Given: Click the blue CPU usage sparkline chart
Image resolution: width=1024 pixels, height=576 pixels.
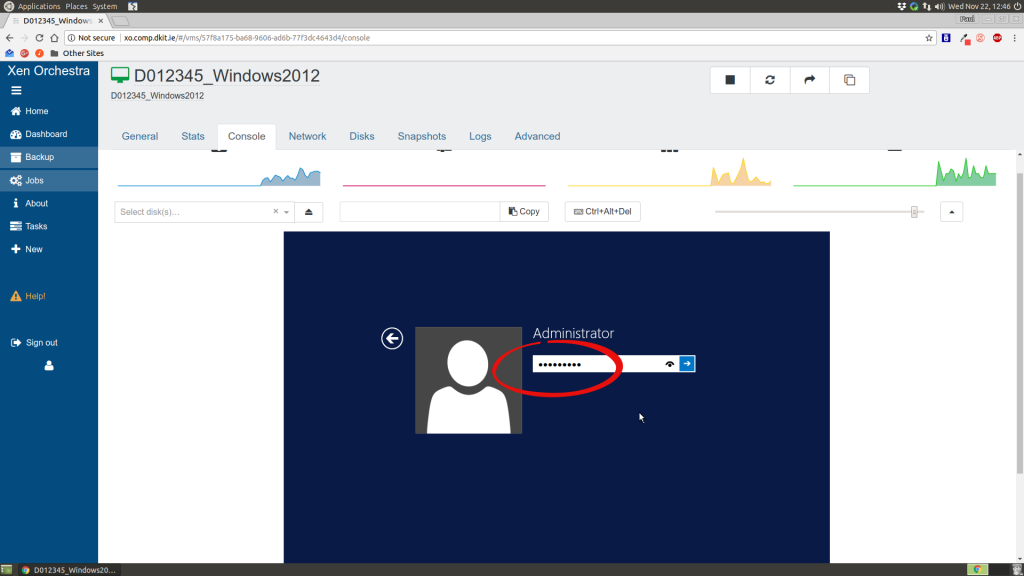Looking at the screenshot, I should 219,174.
